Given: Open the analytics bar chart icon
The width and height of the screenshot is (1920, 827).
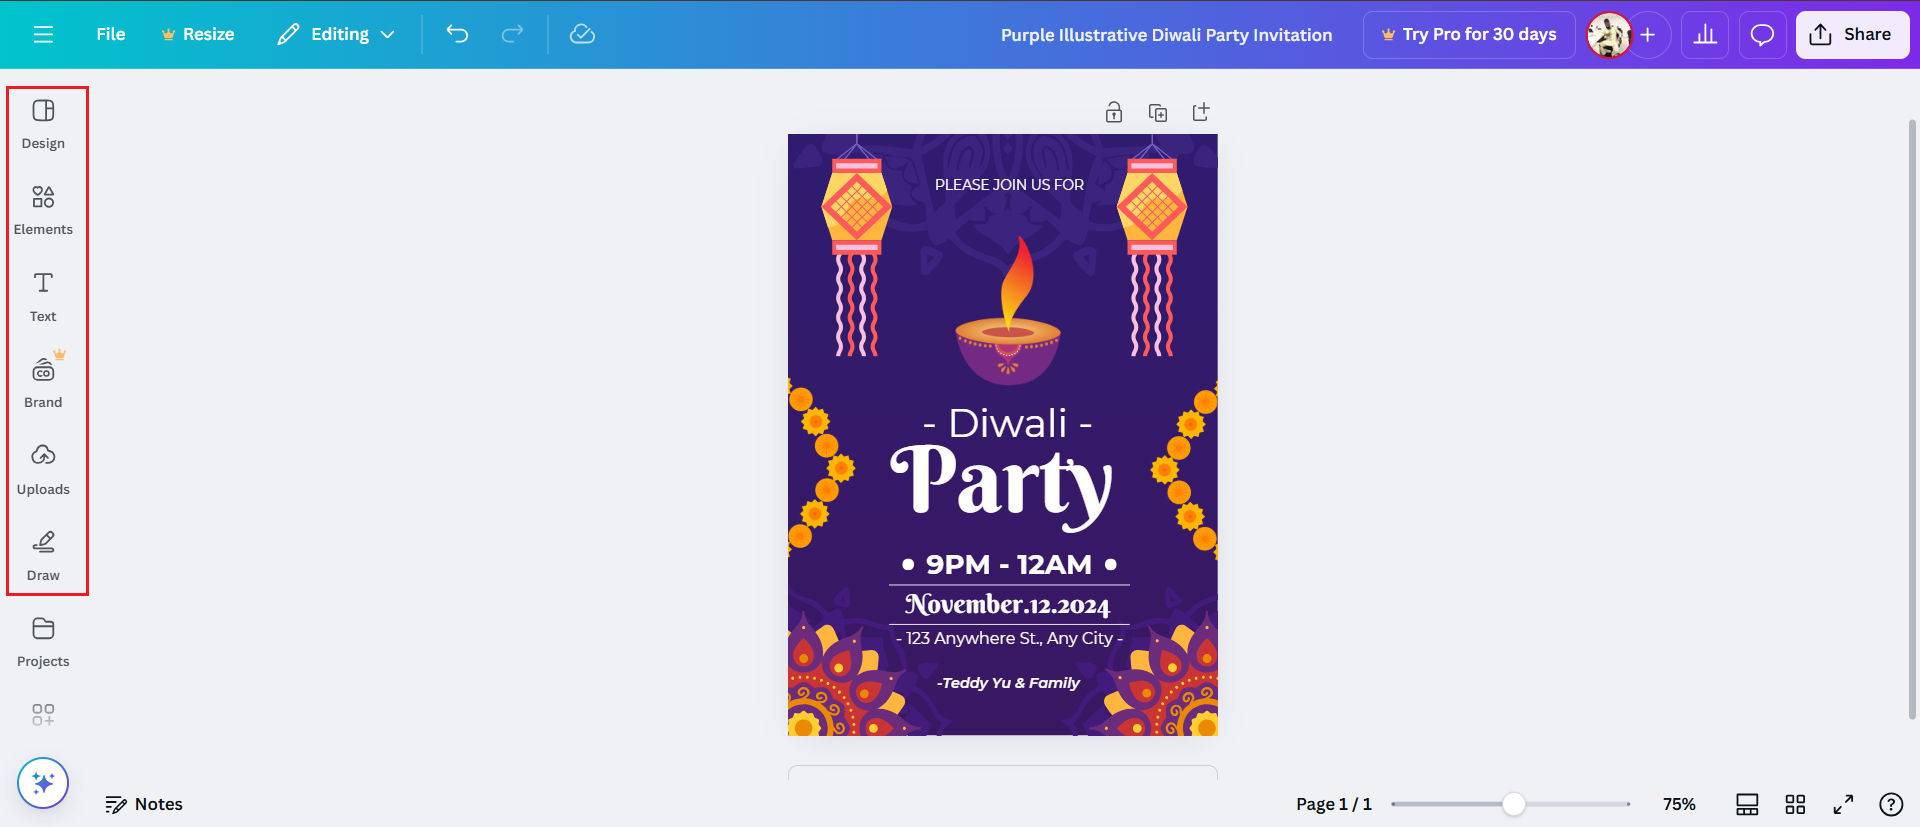Looking at the screenshot, I should 1705,35.
